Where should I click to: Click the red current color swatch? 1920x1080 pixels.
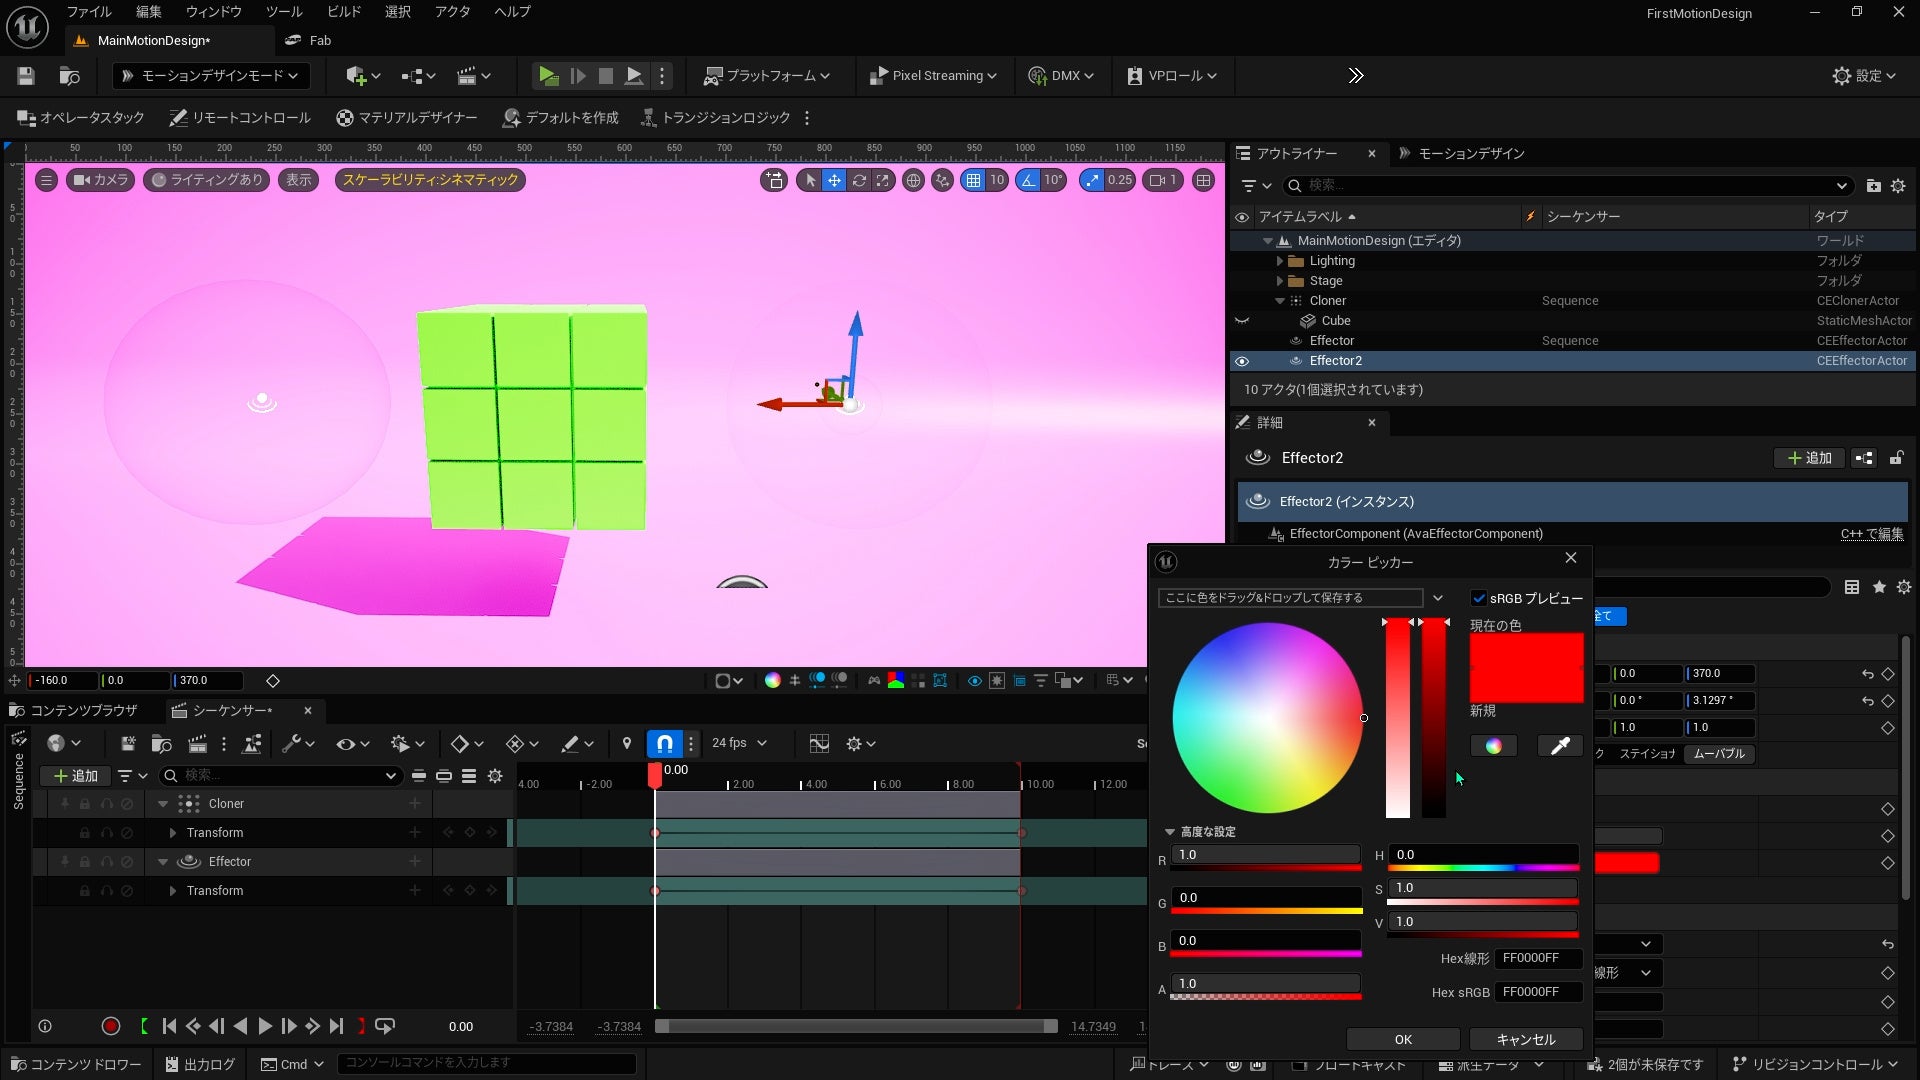pos(1526,667)
